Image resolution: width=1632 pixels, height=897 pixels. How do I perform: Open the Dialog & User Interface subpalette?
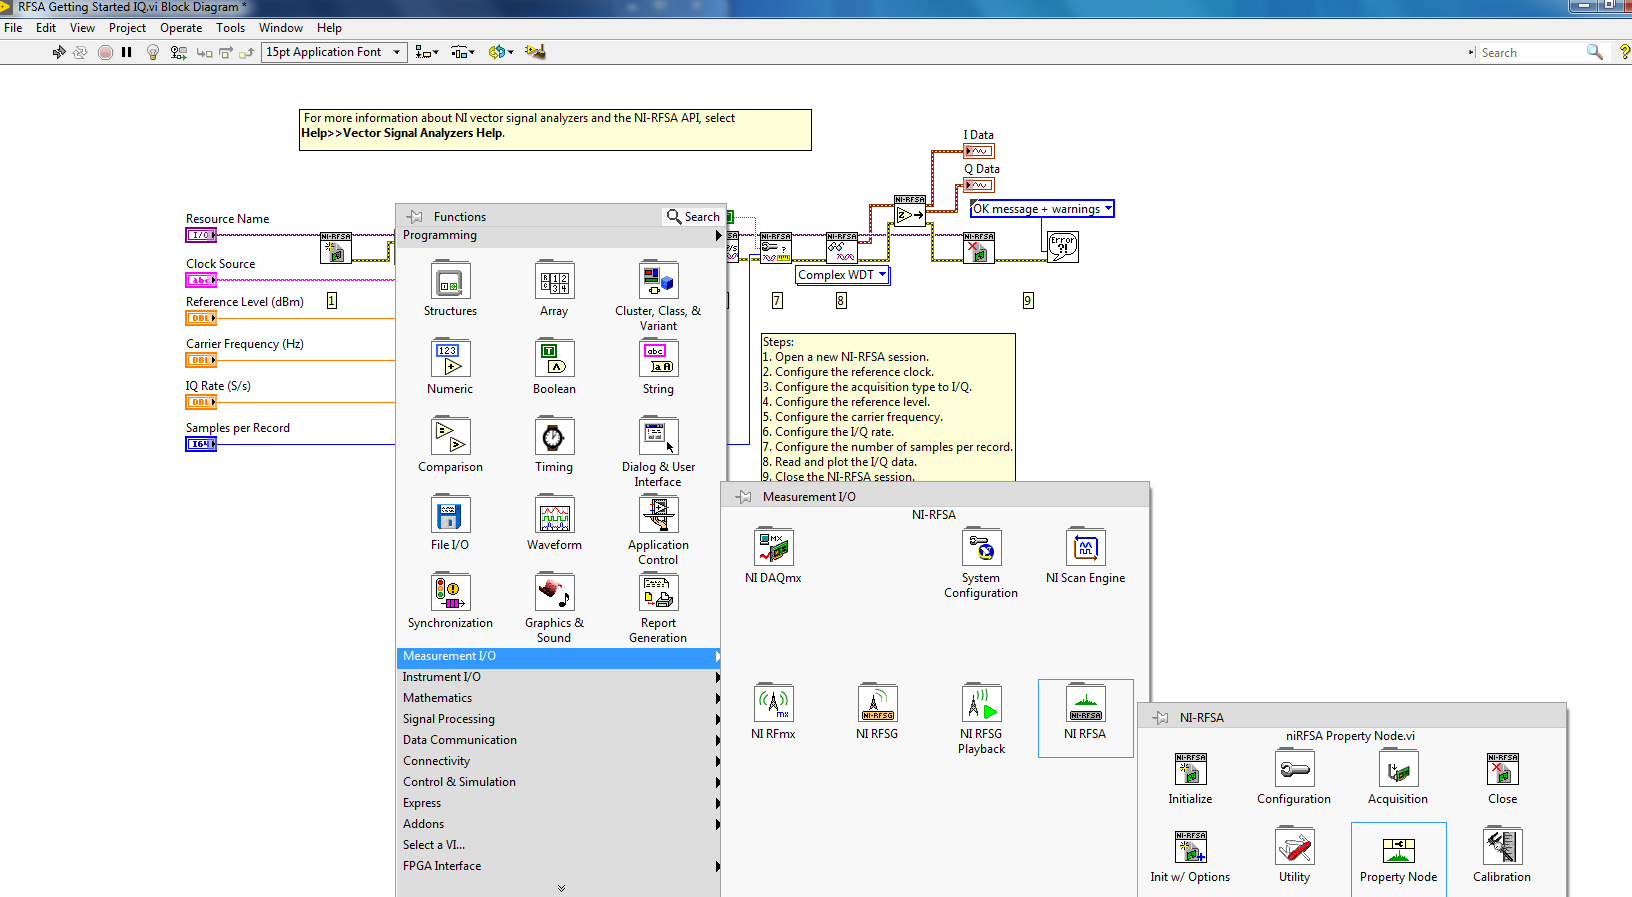click(658, 451)
